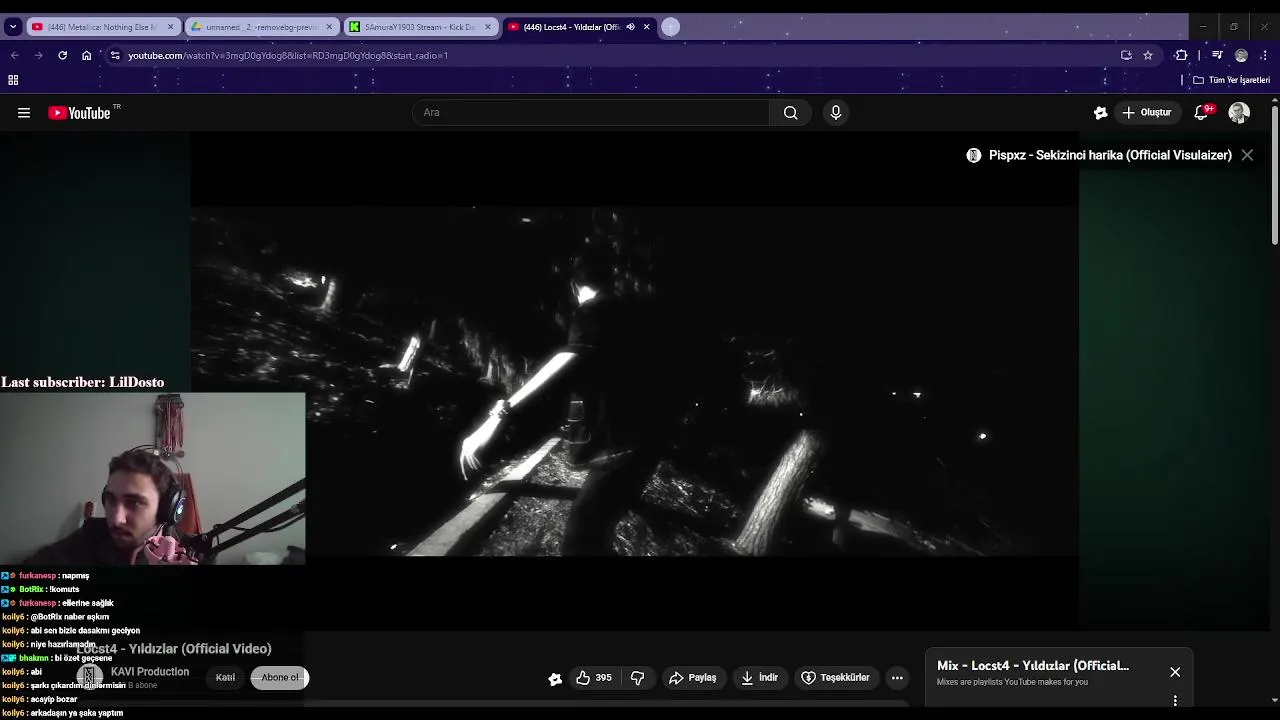Viewport: 1280px width, 720px height.
Task: Close the SAmuraY1903 Stream tab
Action: (488, 27)
